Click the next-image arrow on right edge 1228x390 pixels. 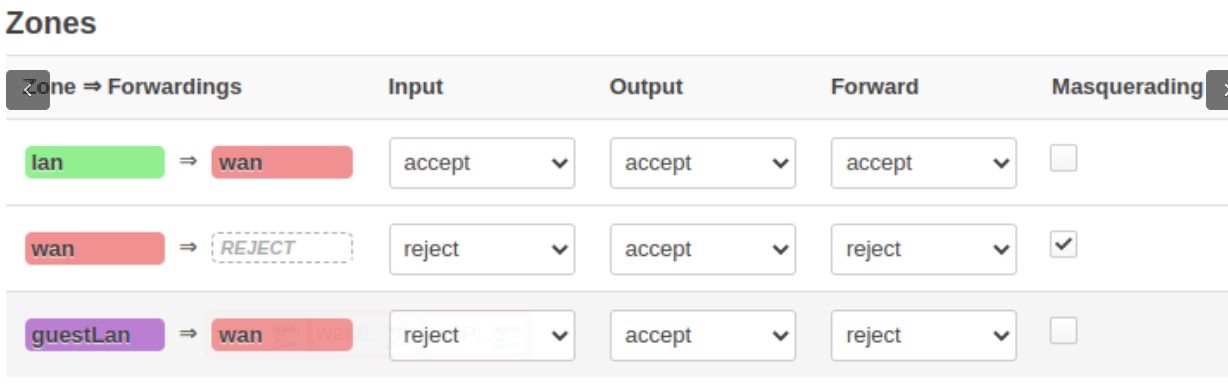click(1217, 90)
